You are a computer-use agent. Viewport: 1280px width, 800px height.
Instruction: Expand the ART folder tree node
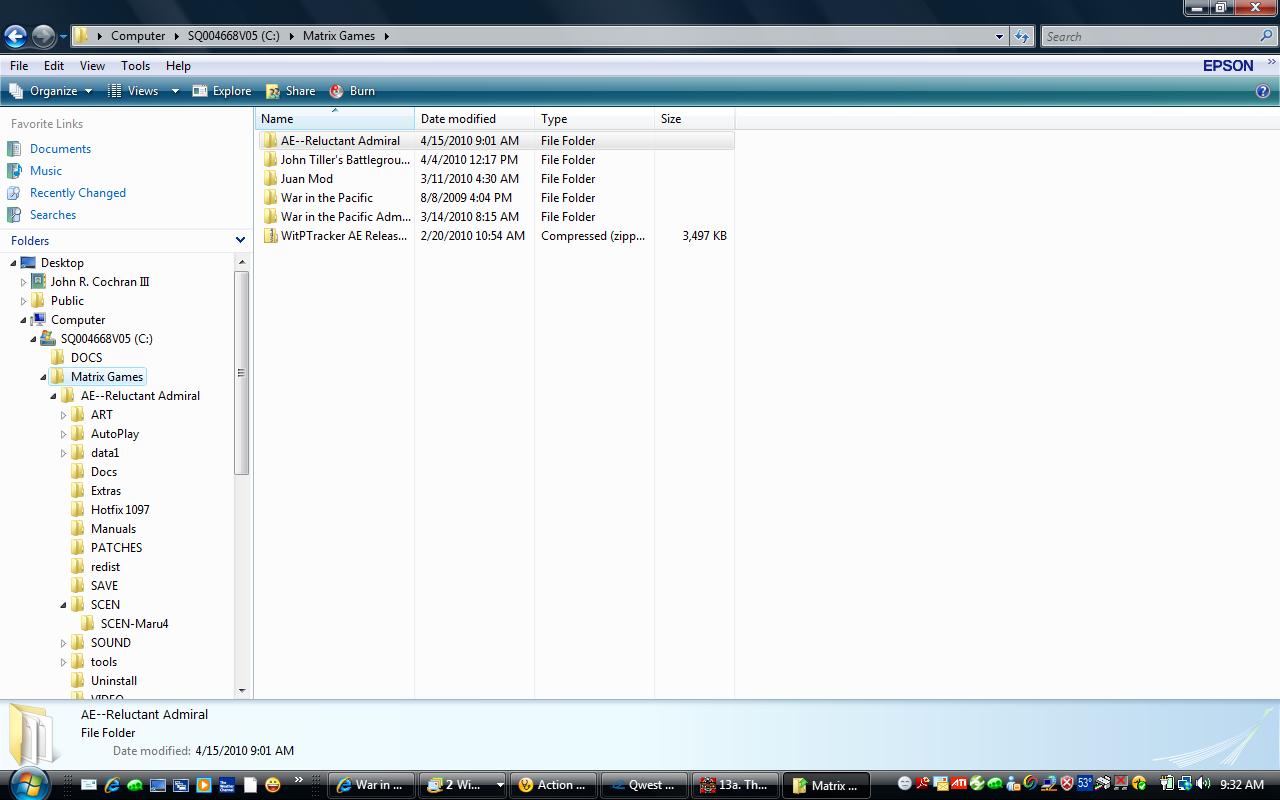(63, 415)
